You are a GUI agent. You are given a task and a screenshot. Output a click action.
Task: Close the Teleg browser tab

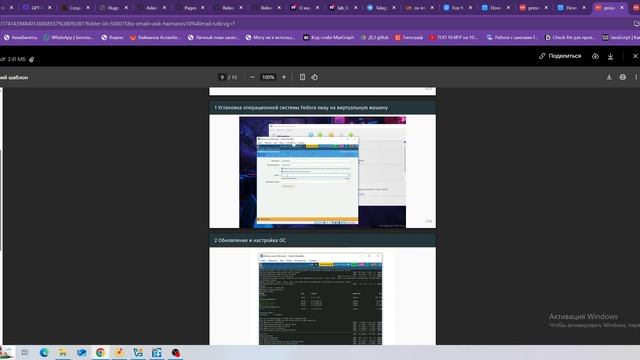coord(394,8)
